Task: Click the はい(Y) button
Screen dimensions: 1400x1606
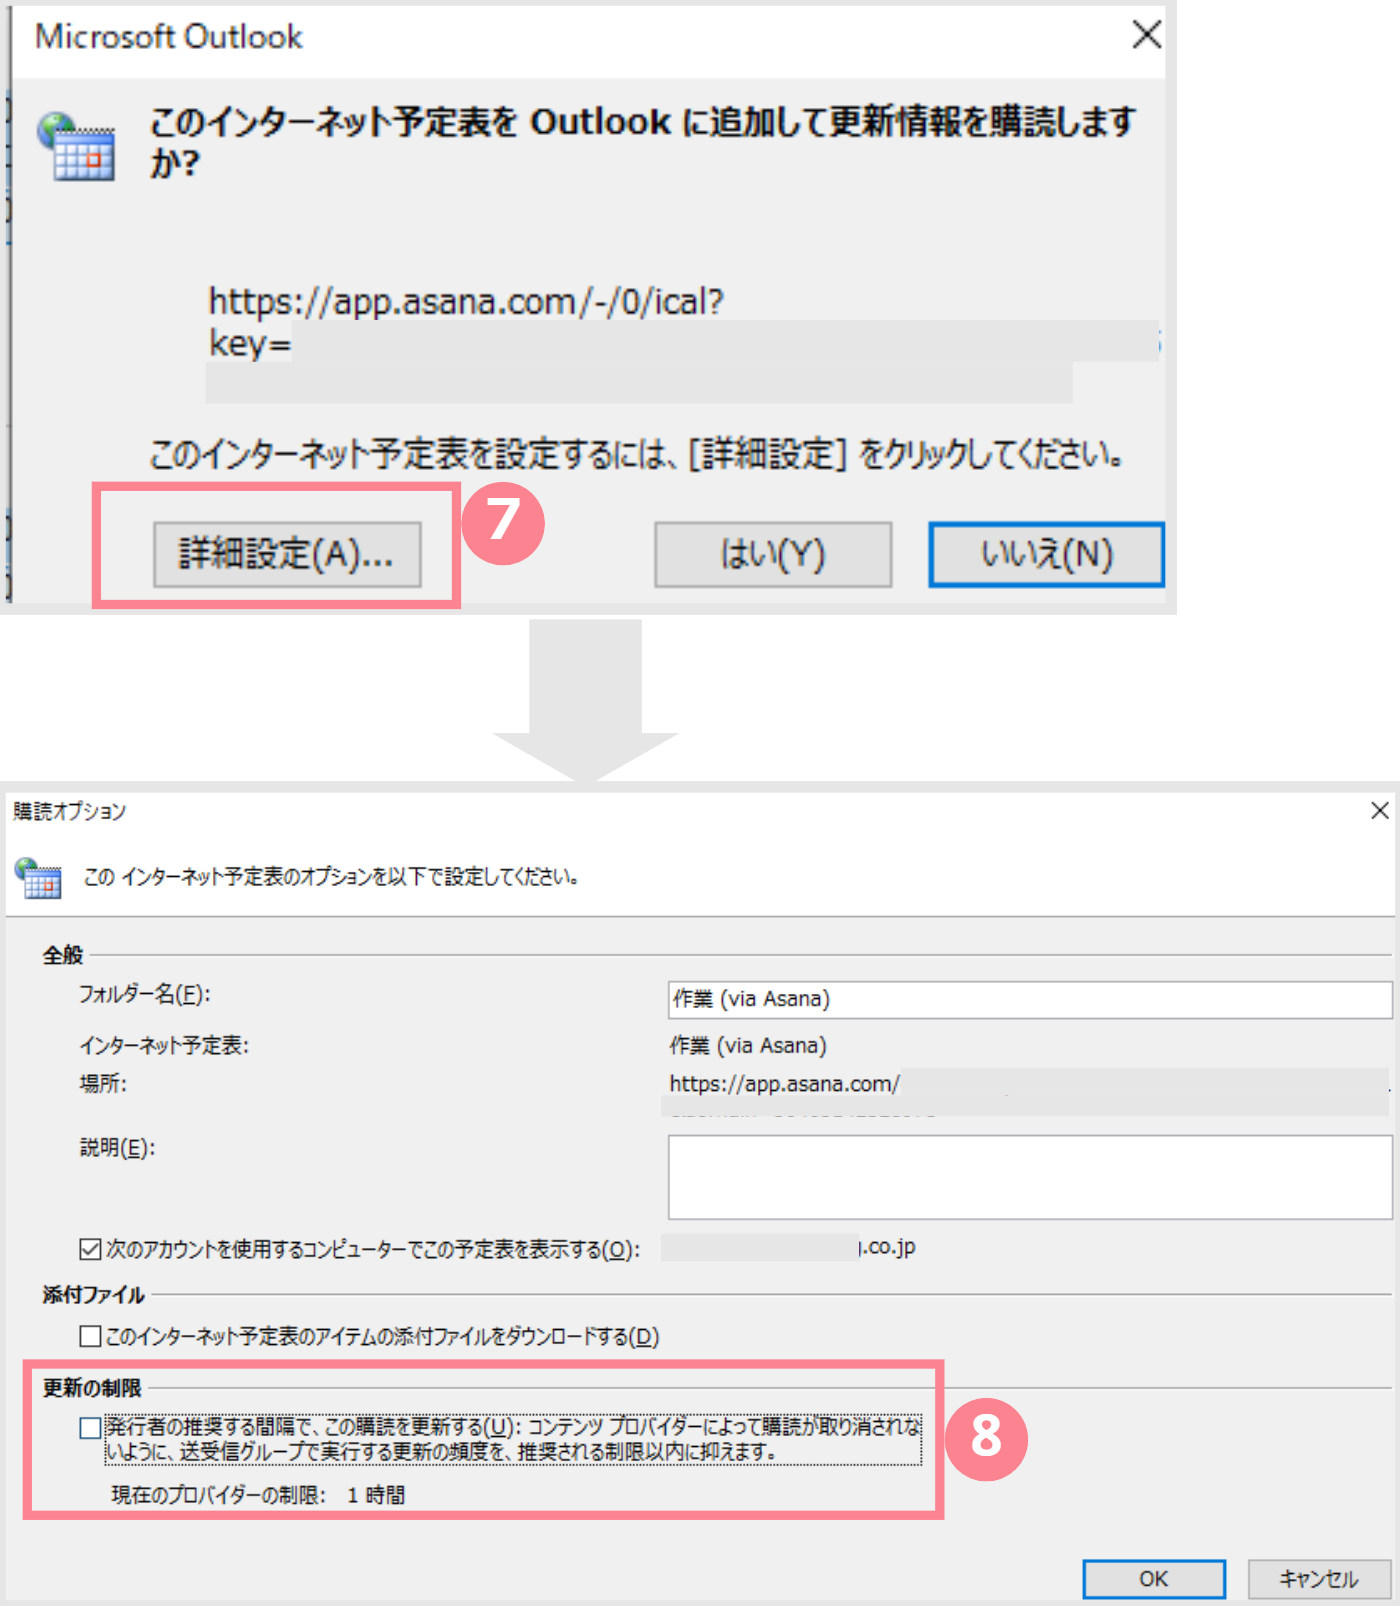Action: [773, 553]
